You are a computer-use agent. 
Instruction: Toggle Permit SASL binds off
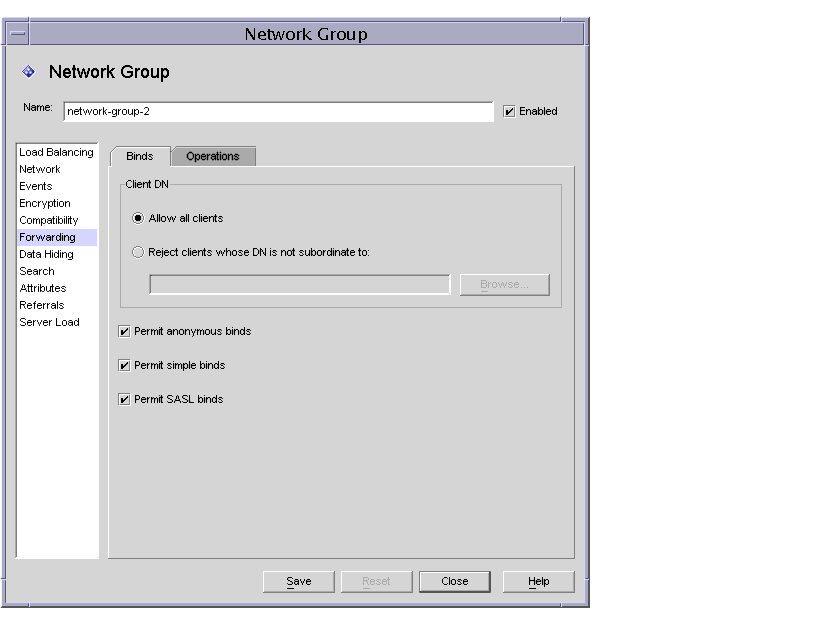pos(123,399)
